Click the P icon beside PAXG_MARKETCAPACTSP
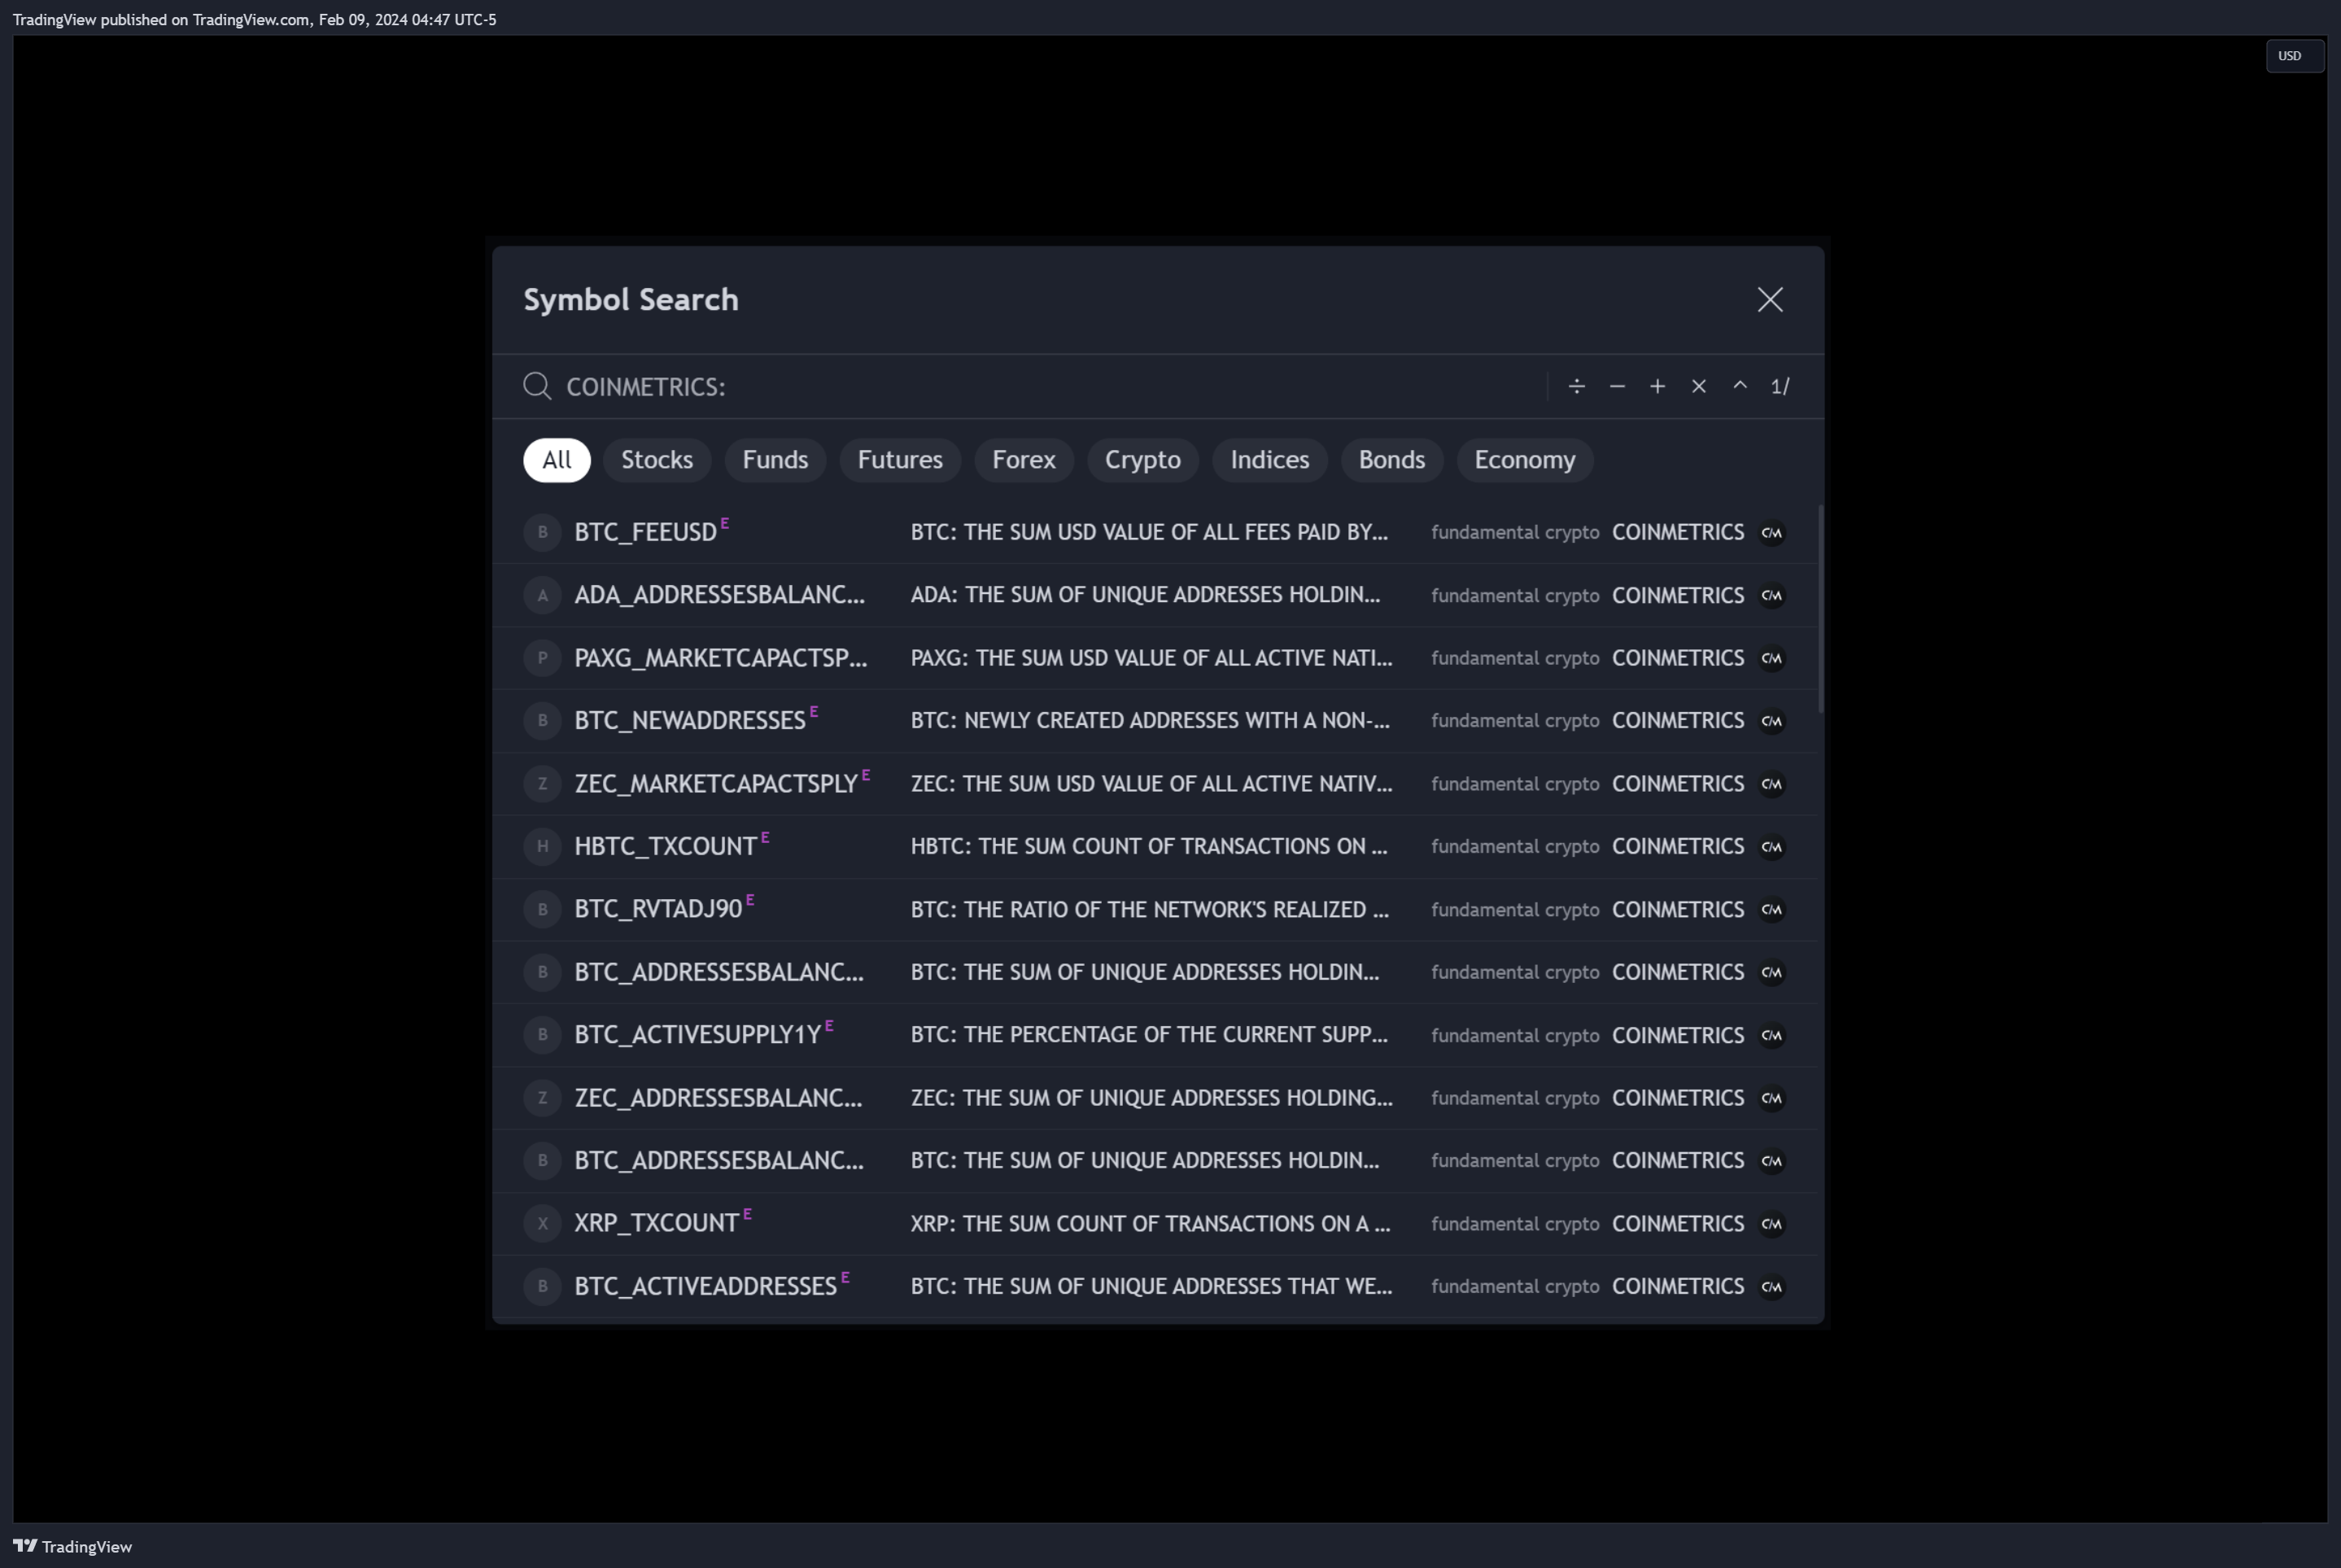Viewport: 2341px width, 1568px height. point(542,658)
